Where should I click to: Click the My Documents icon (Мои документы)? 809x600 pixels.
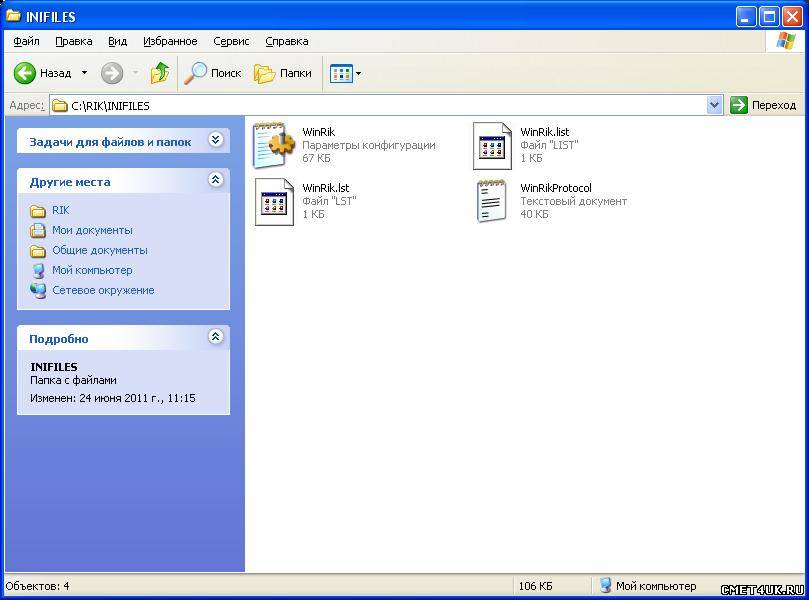(38, 231)
